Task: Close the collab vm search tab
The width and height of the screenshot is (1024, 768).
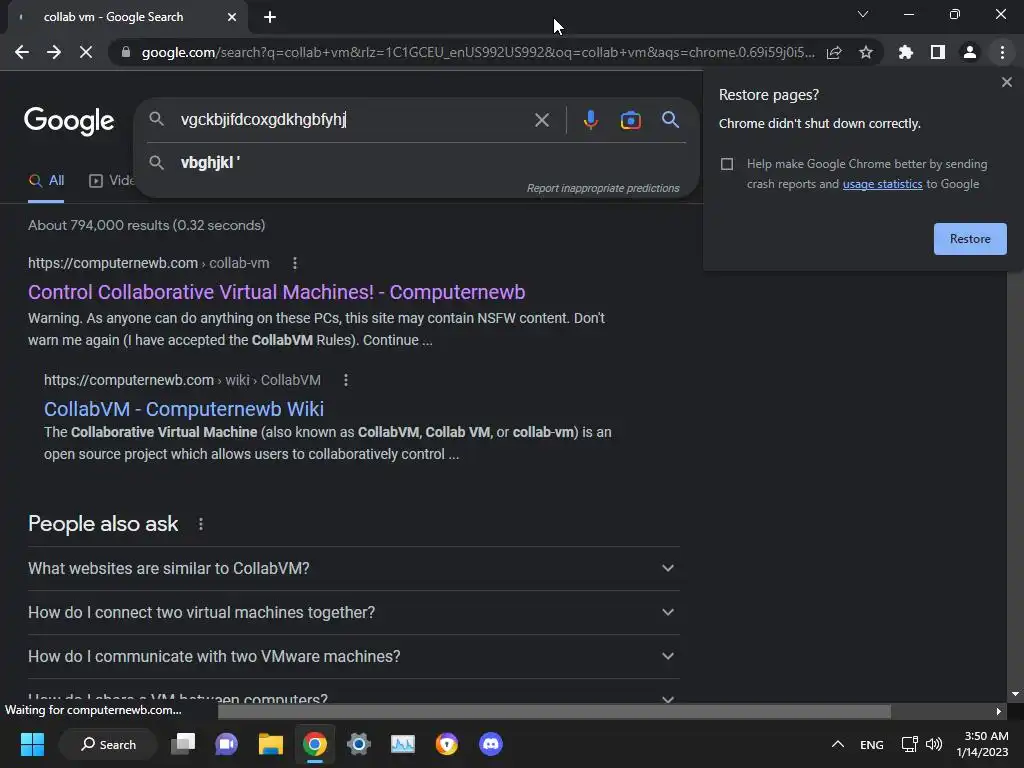Action: 232,17
